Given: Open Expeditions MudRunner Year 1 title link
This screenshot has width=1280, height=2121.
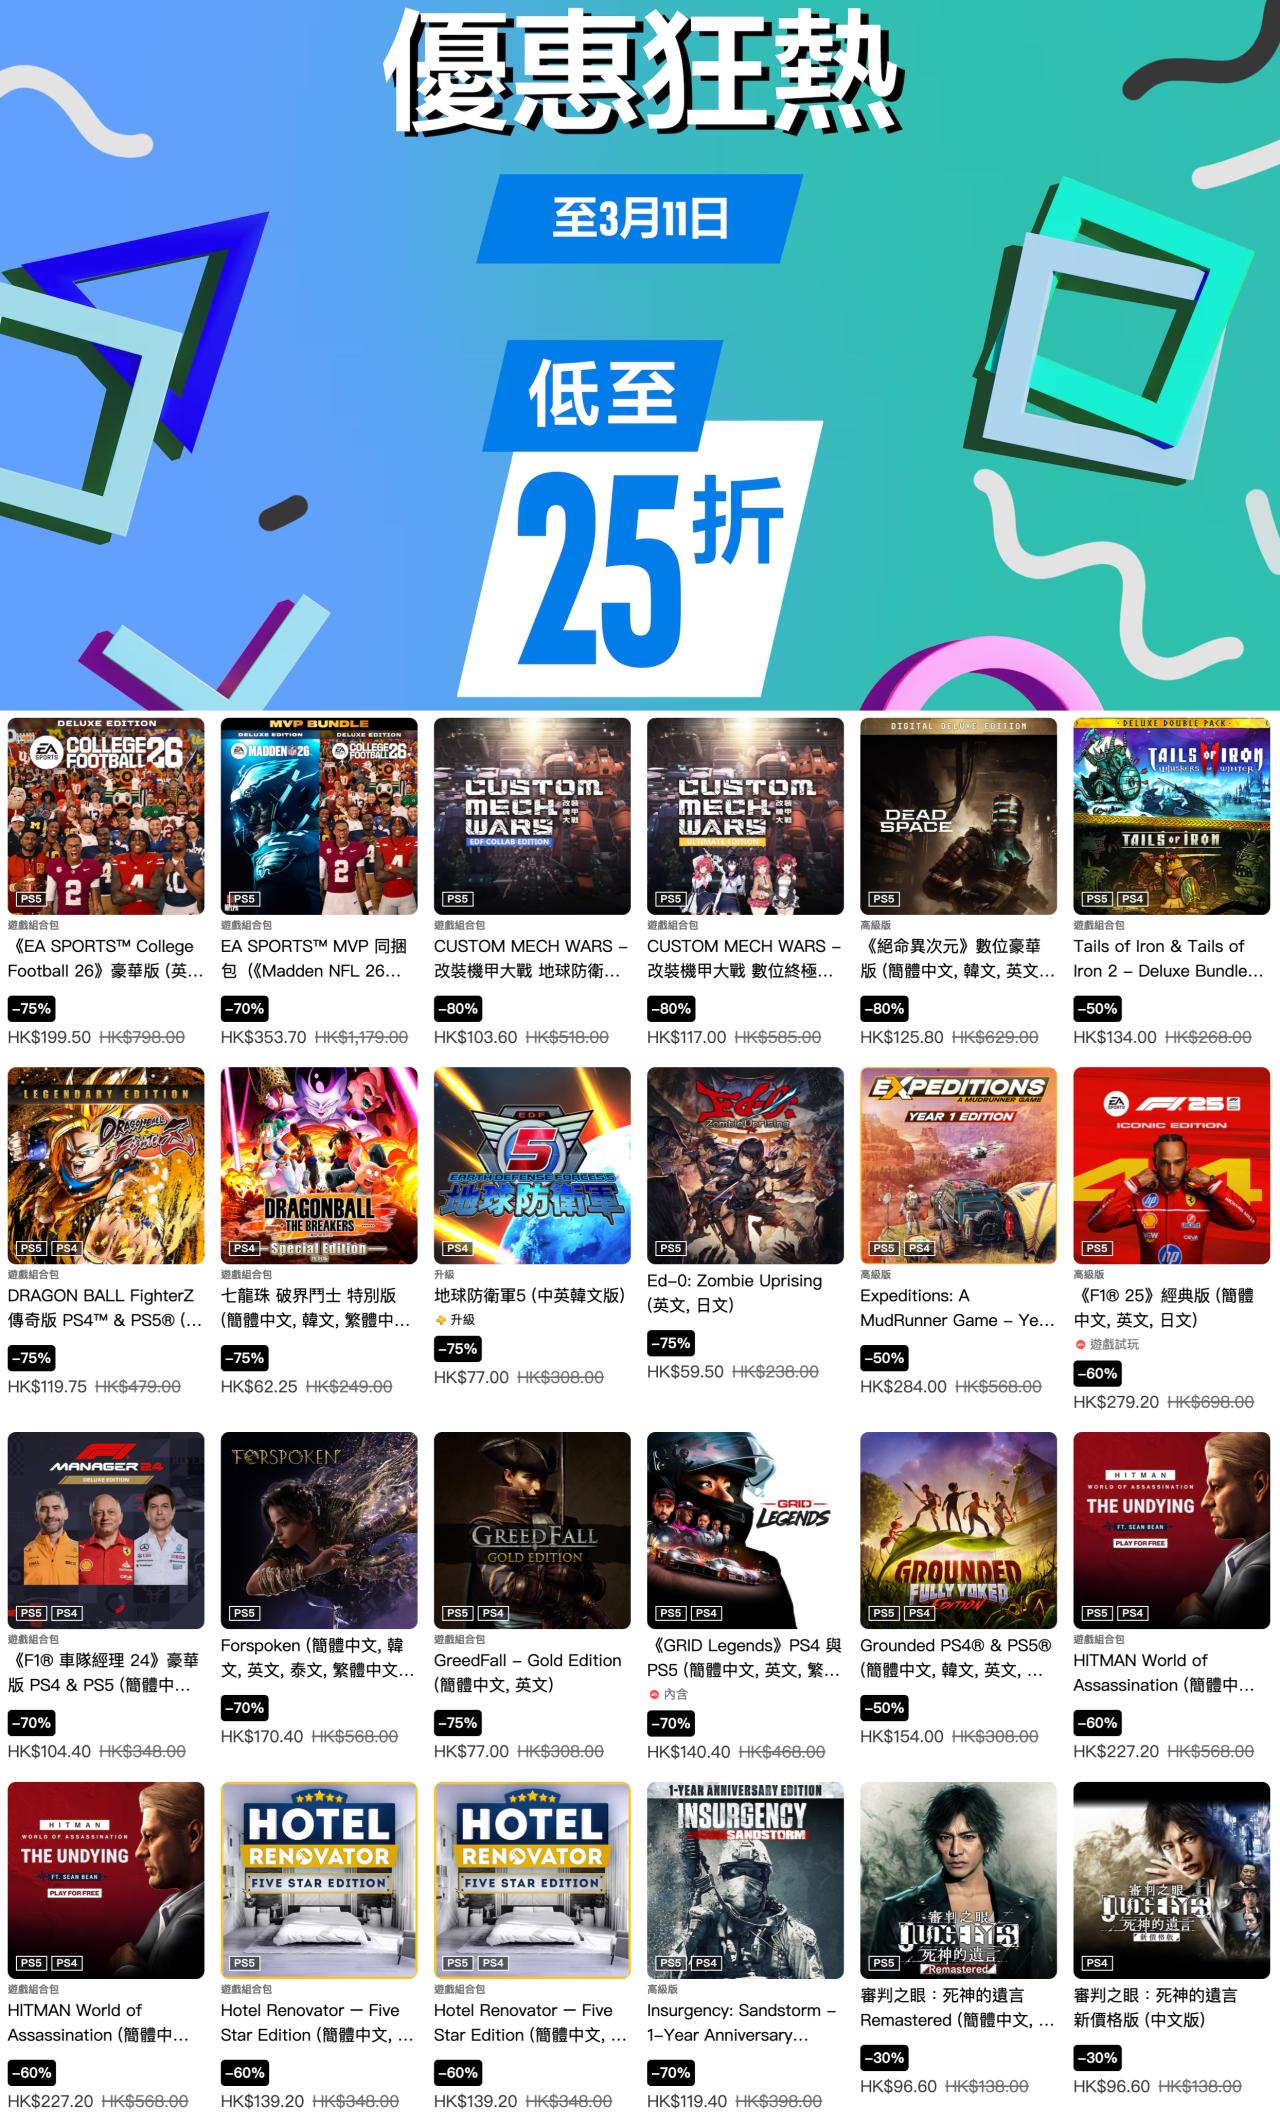Looking at the screenshot, I should point(957,1308).
